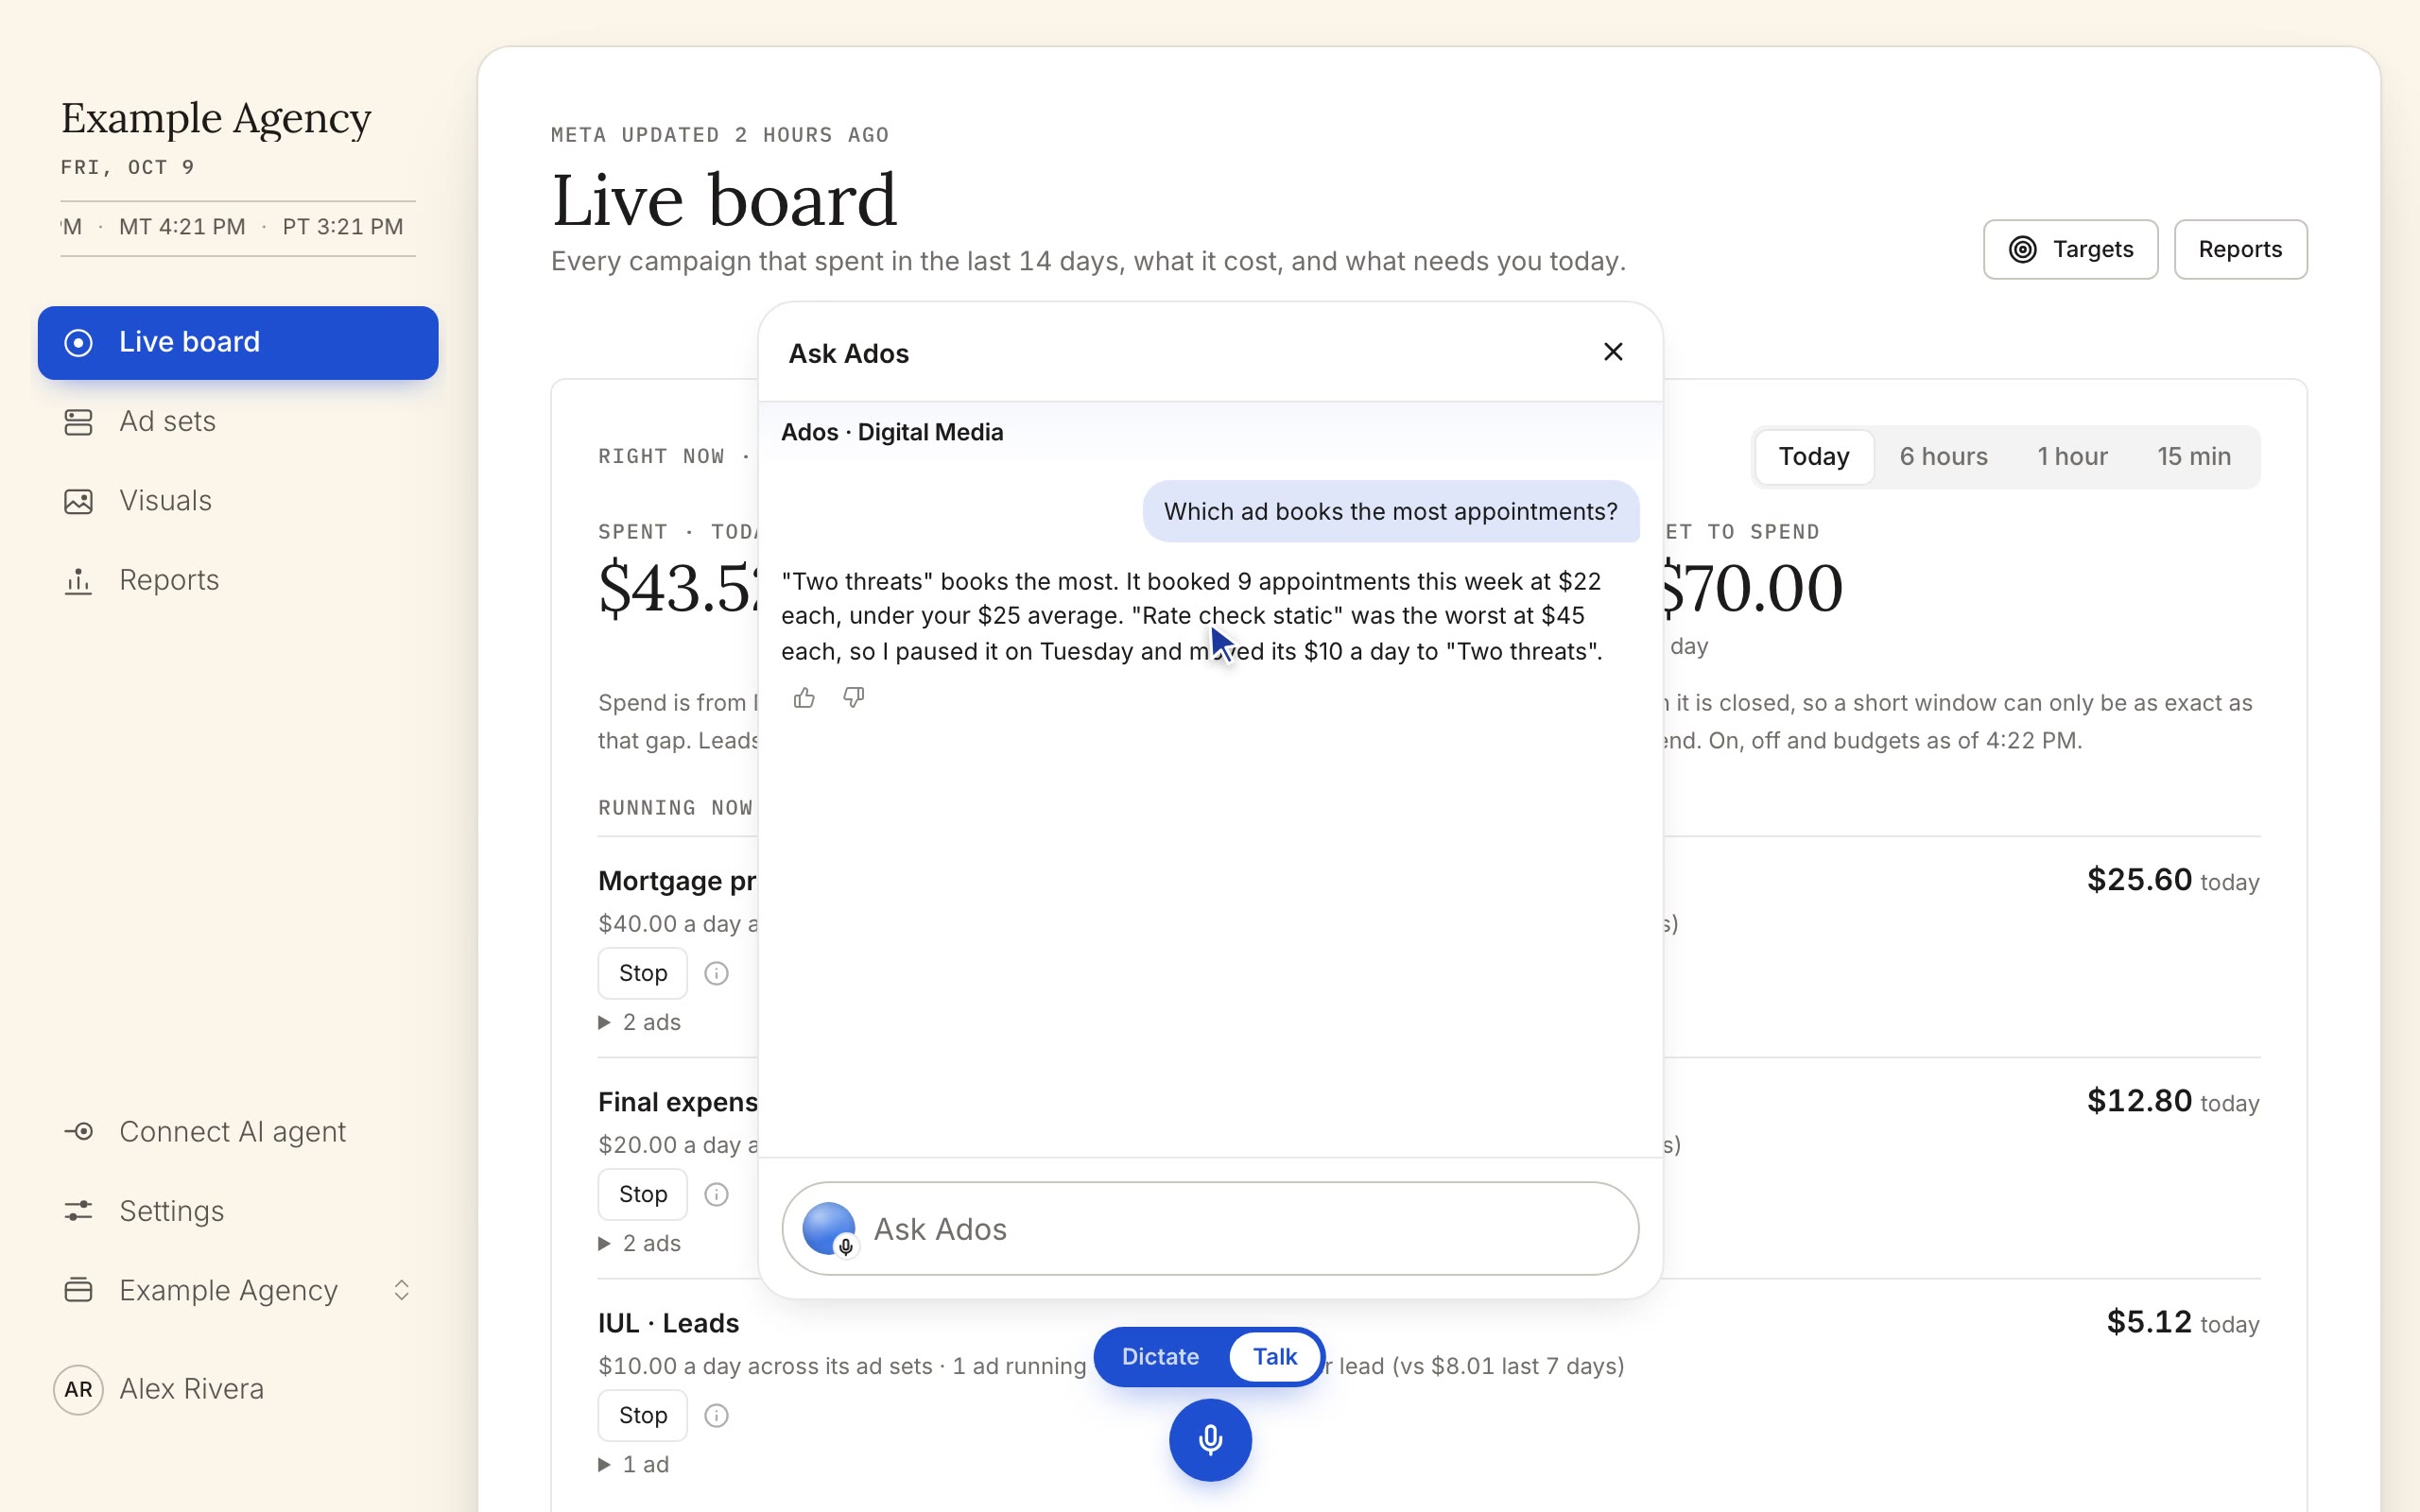Open Visuals in sidebar
Image resolution: width=2420 pixels, height=1512 pixels.
click(x=238, y=500)
